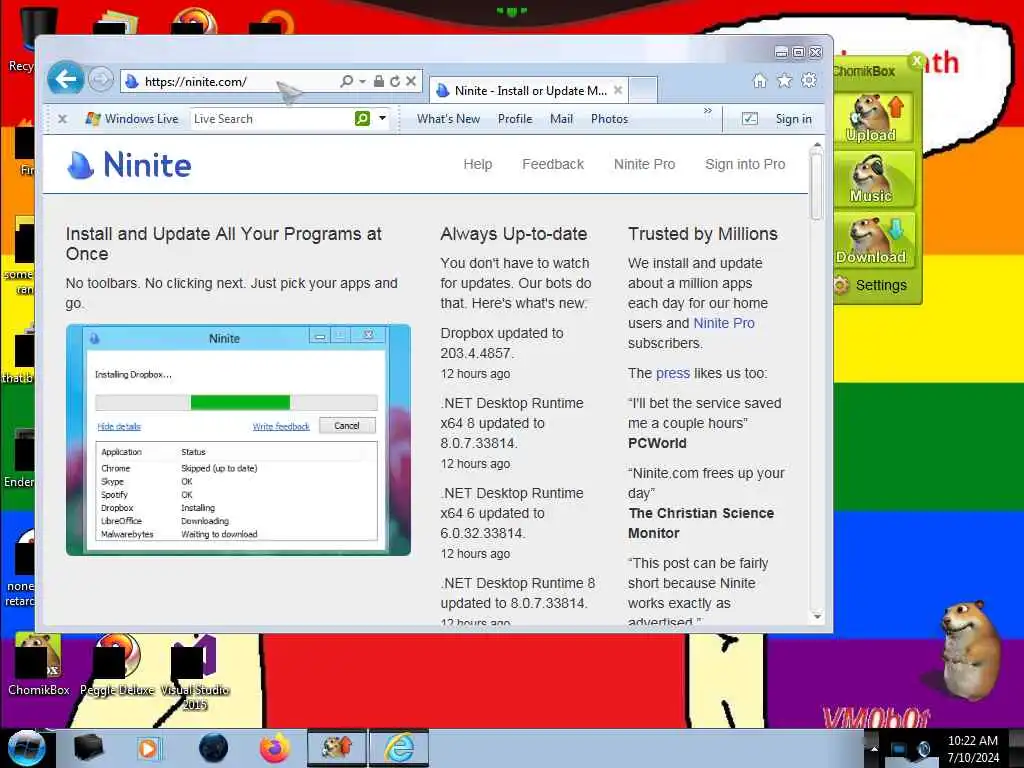Switch to Internet Explorer taskbar button
Viewport: 1024px width, 768px height.
click(x=399, y=748)
